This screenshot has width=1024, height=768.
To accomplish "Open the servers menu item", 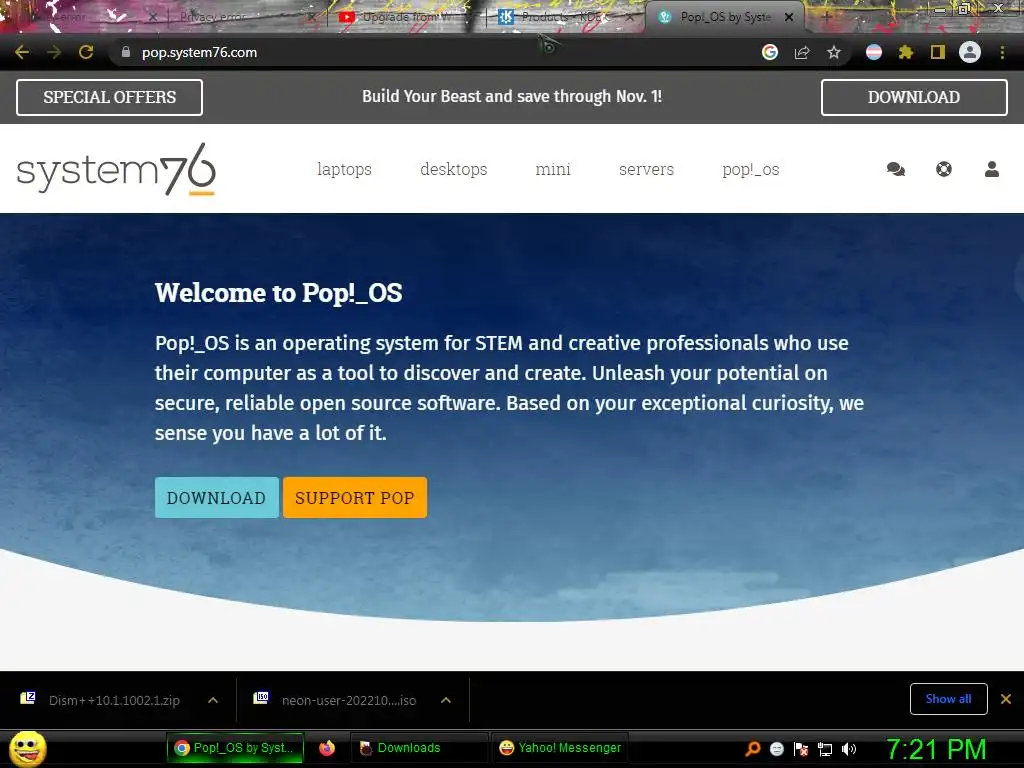I will (647, 169).
